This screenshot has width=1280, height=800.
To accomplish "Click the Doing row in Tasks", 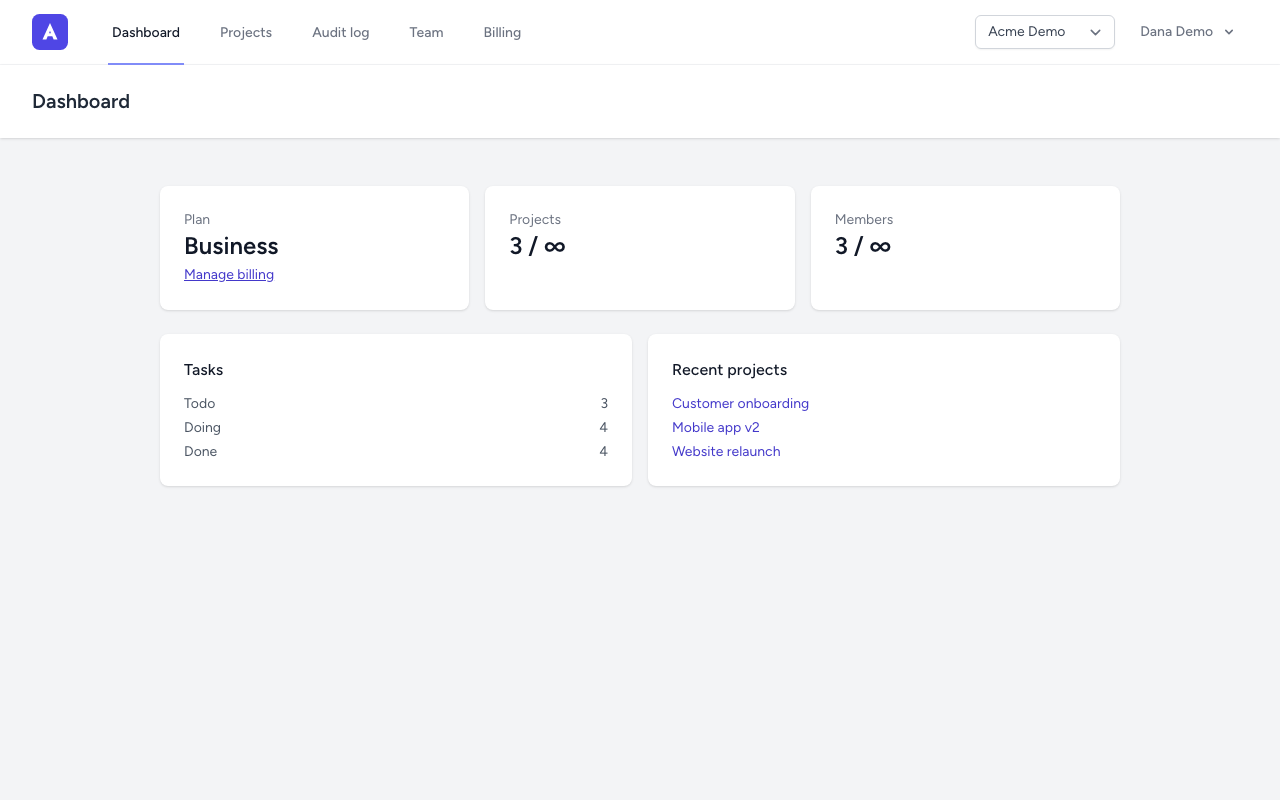I will [x=396, y=427].
